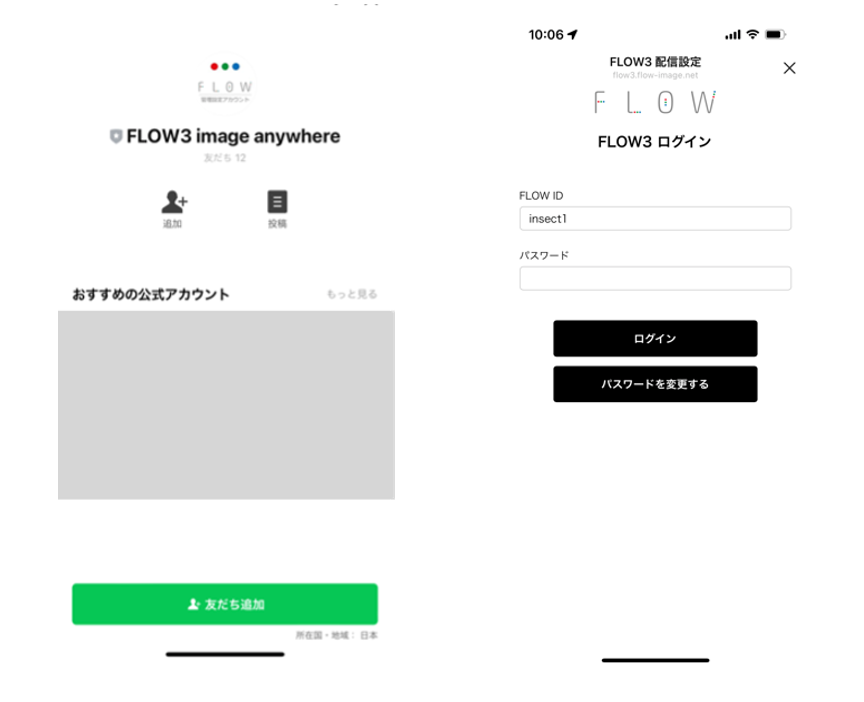
Task: Tap the FLOW3 image anywhere account name
Action: coord(233,137)
